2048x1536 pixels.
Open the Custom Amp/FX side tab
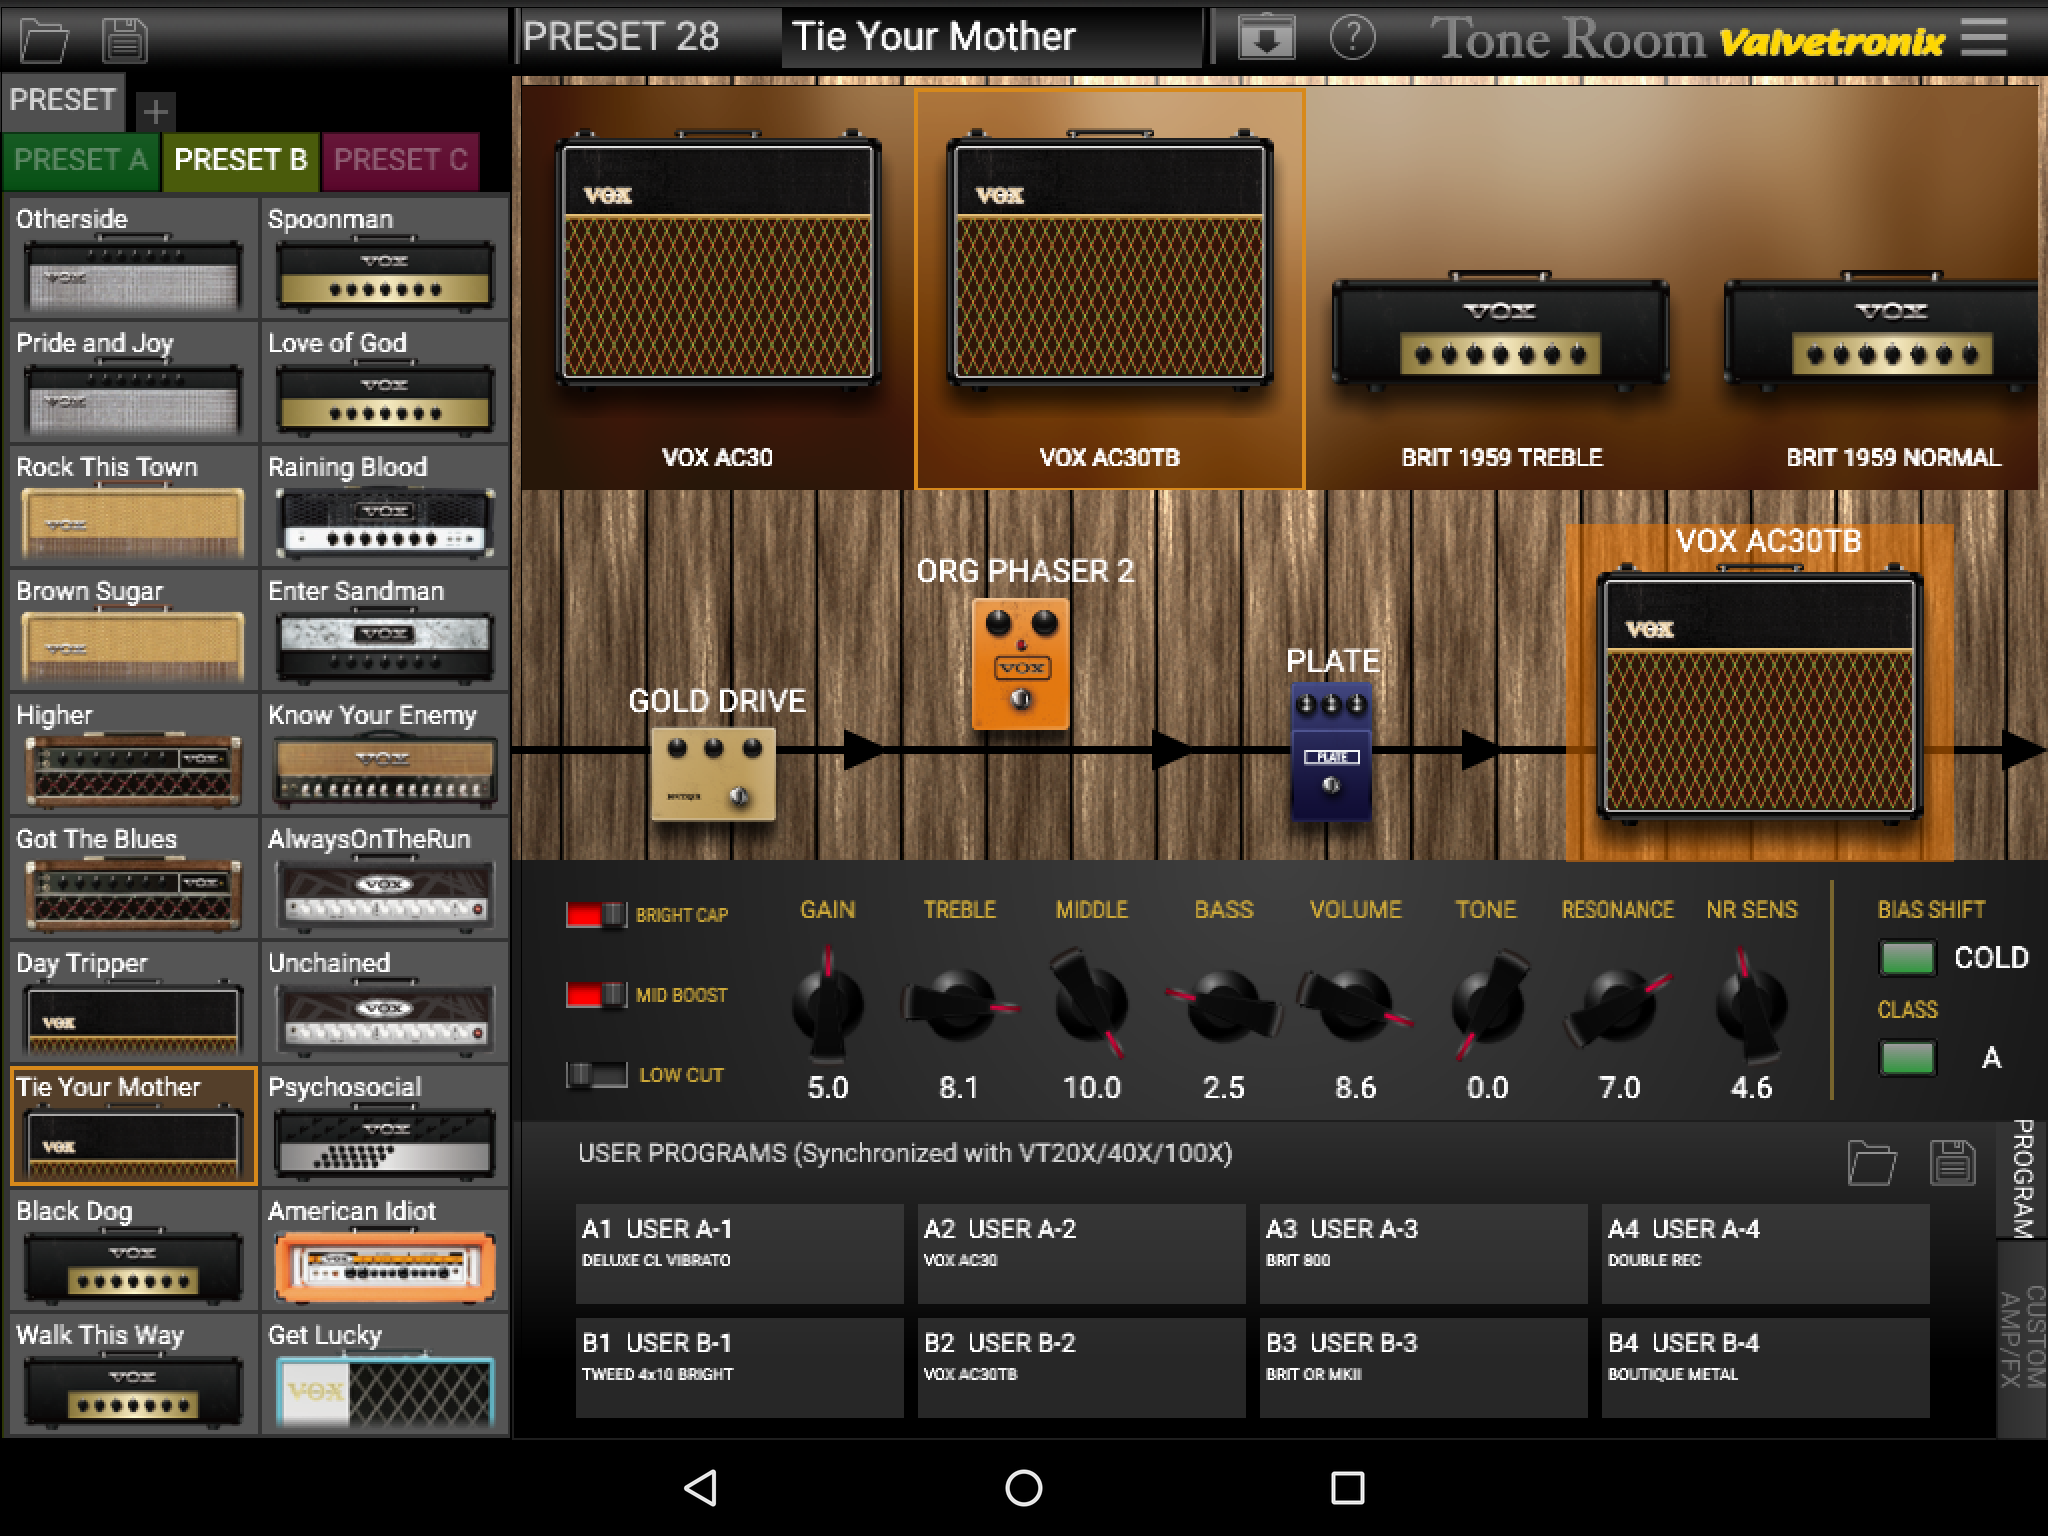pos(2022,1338)
